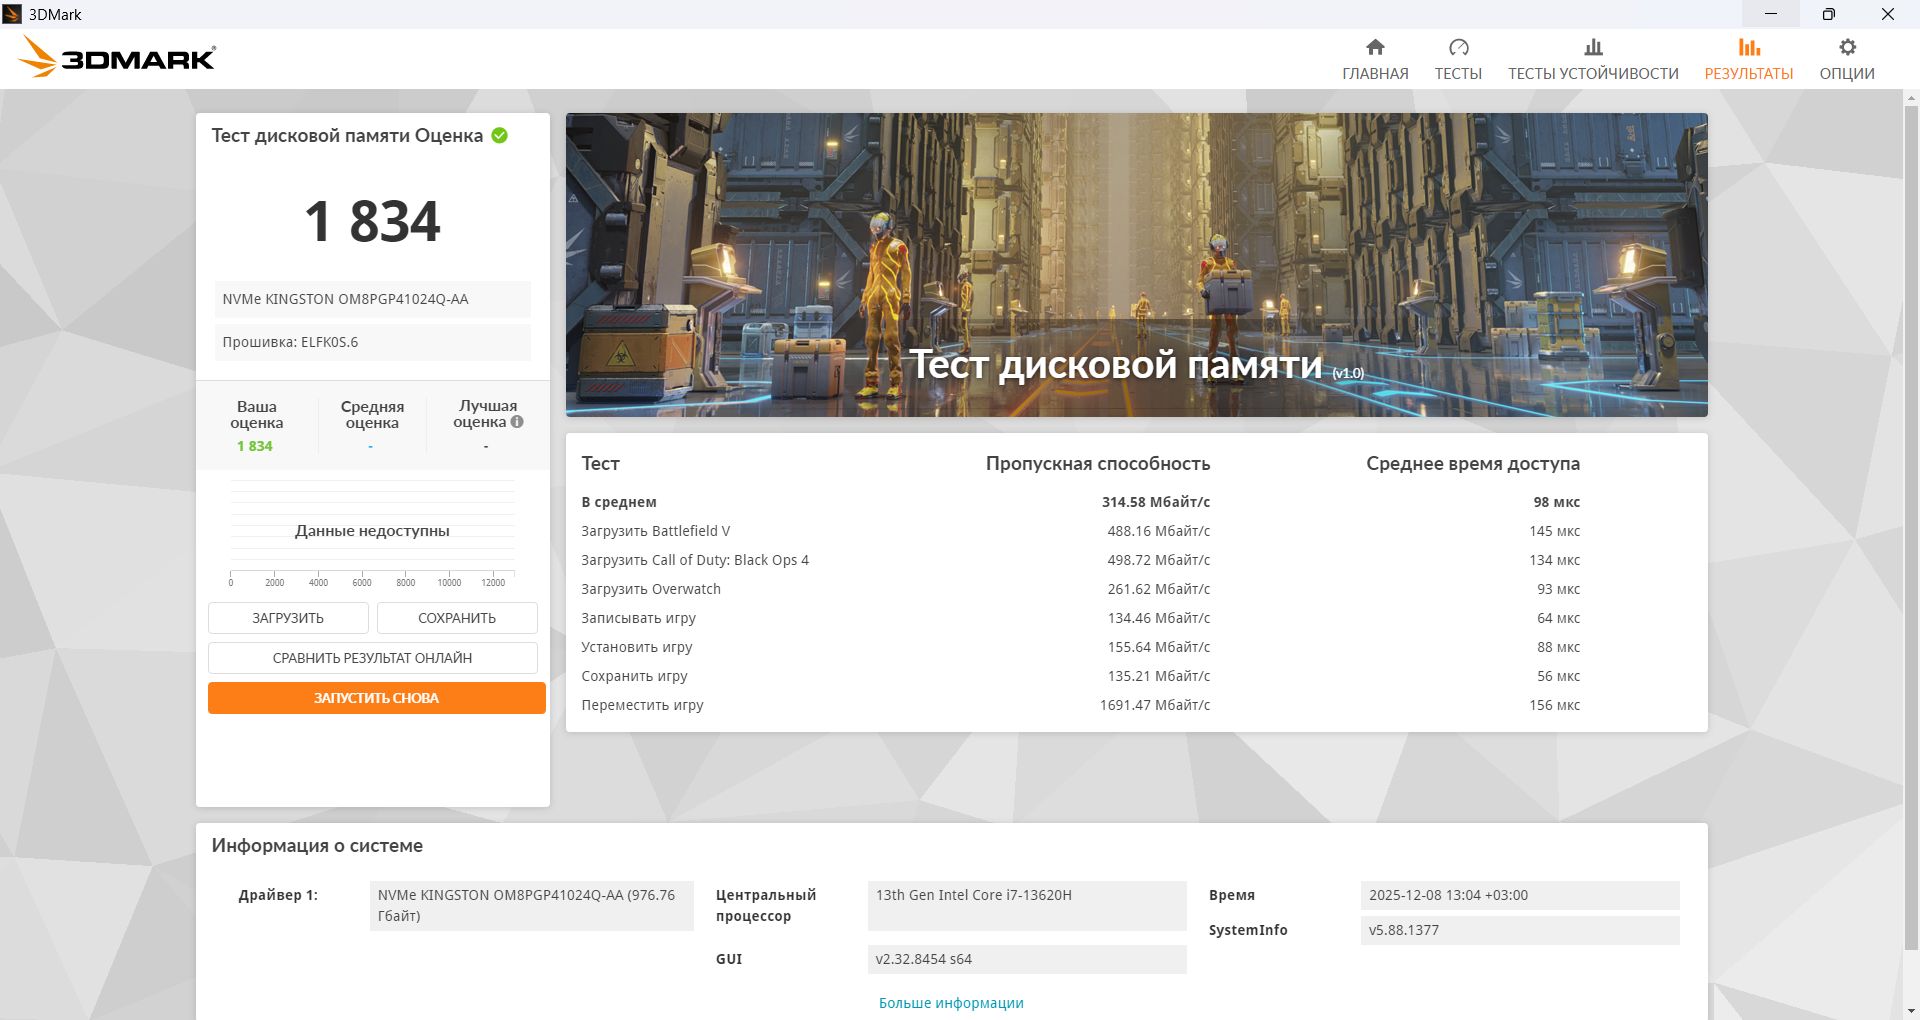Viewport: 1920px width, 1020px height.
Task: Click the 3DMark title bar app icon
Action: coord(12,14)
